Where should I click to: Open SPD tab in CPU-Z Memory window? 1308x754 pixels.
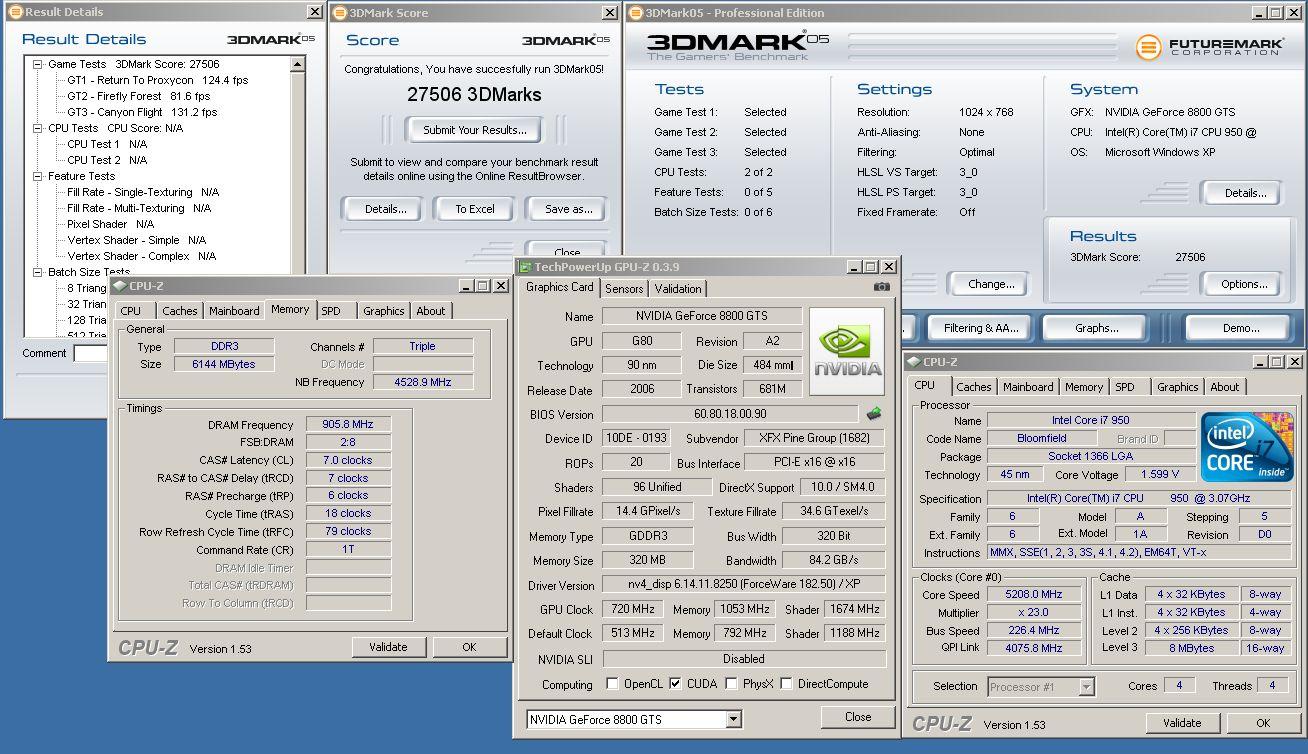tap(331, 311)
